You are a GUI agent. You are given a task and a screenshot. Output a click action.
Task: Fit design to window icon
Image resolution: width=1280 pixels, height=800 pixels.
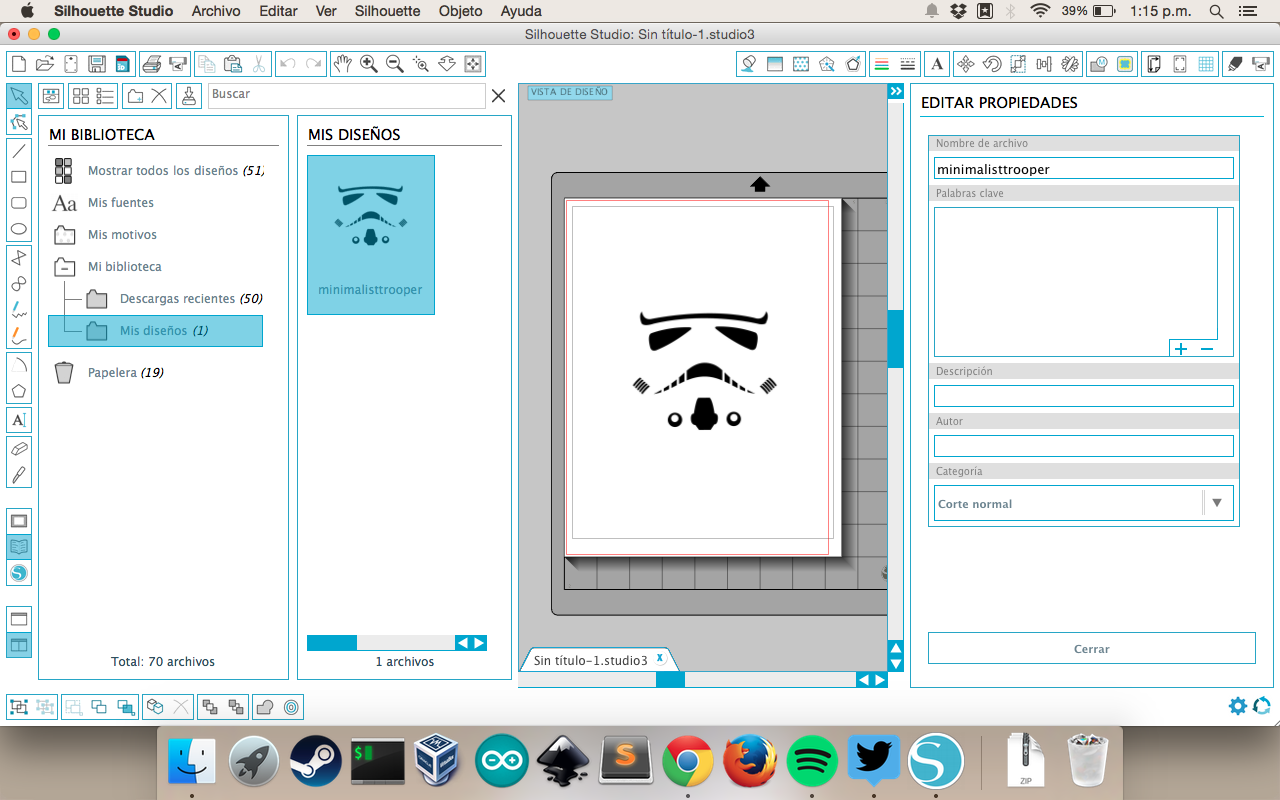tap(473, 64)
